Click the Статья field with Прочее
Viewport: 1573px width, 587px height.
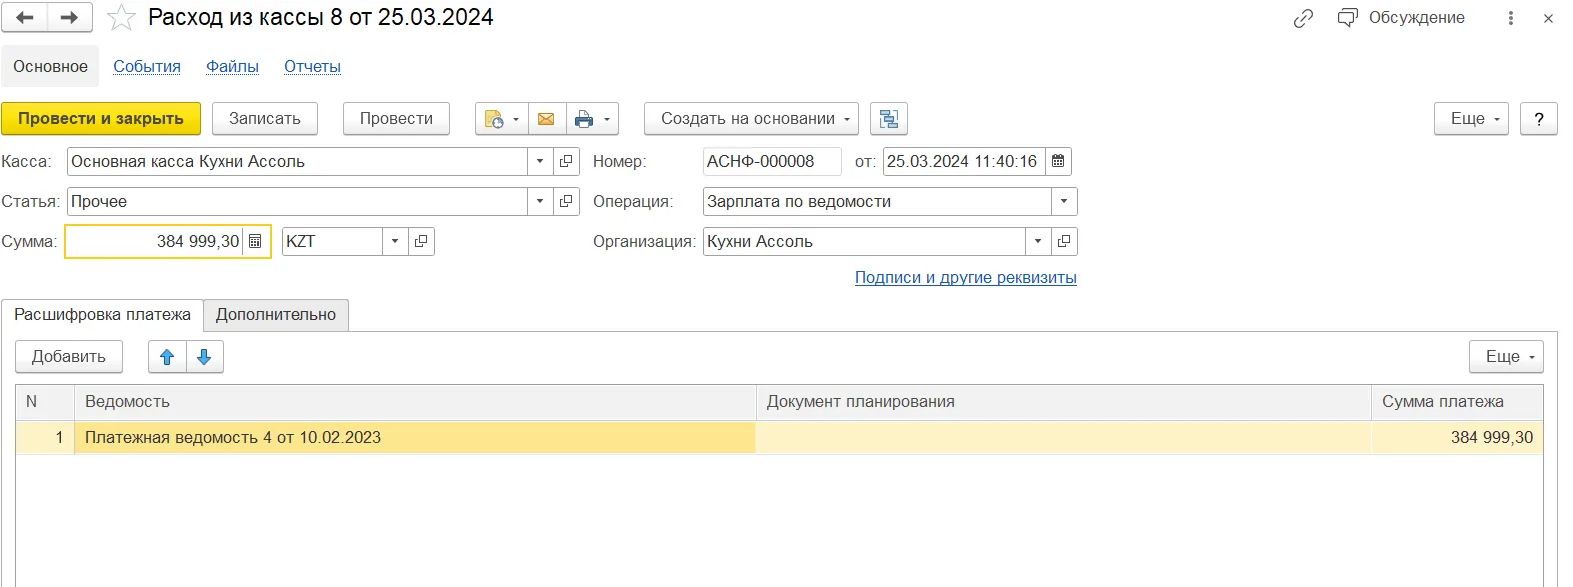[297, 201]
